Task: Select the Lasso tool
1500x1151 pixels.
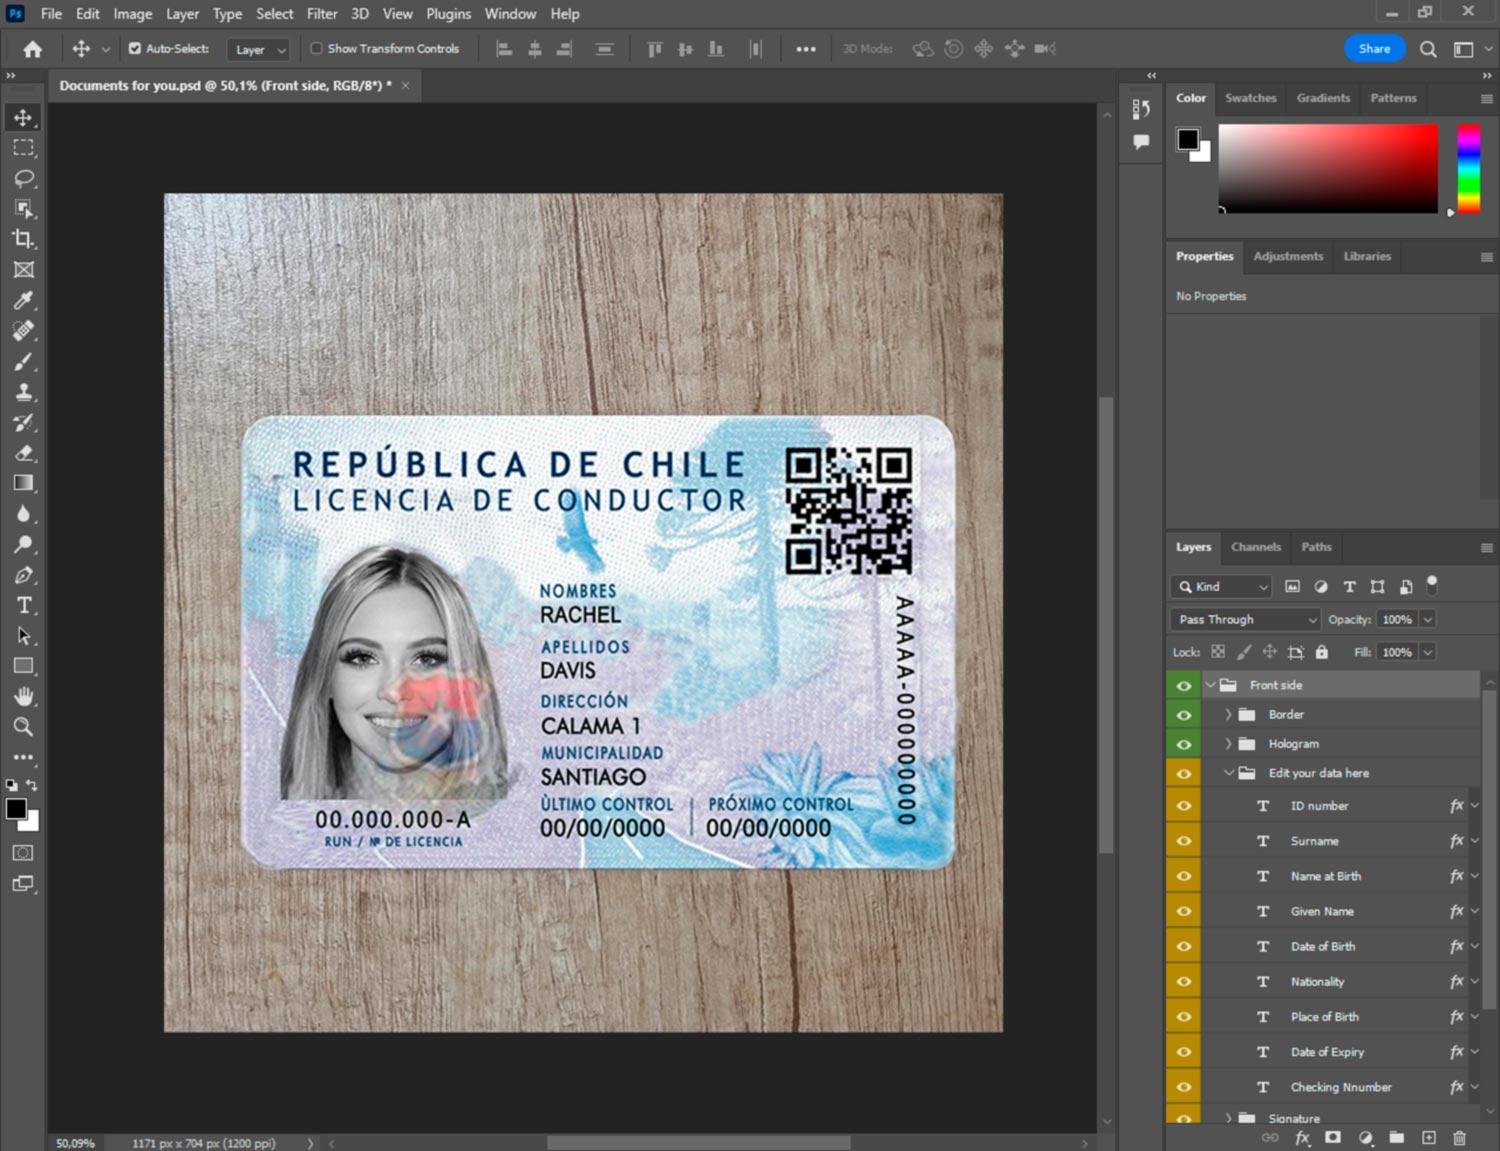Action: [23, 178]
